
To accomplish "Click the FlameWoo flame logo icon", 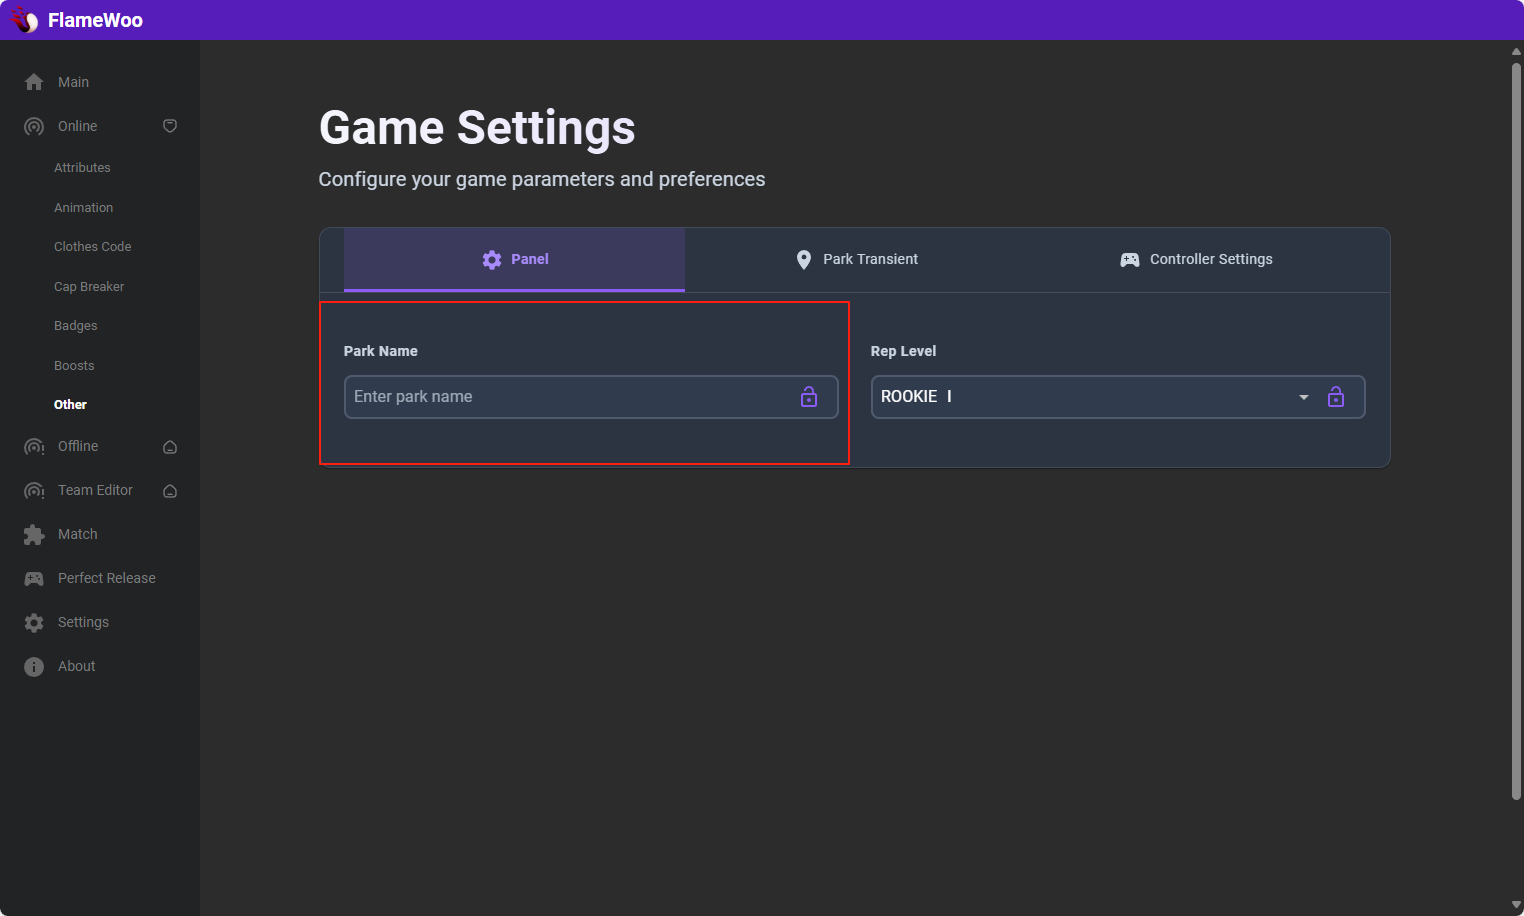I will tap(25, 20).
